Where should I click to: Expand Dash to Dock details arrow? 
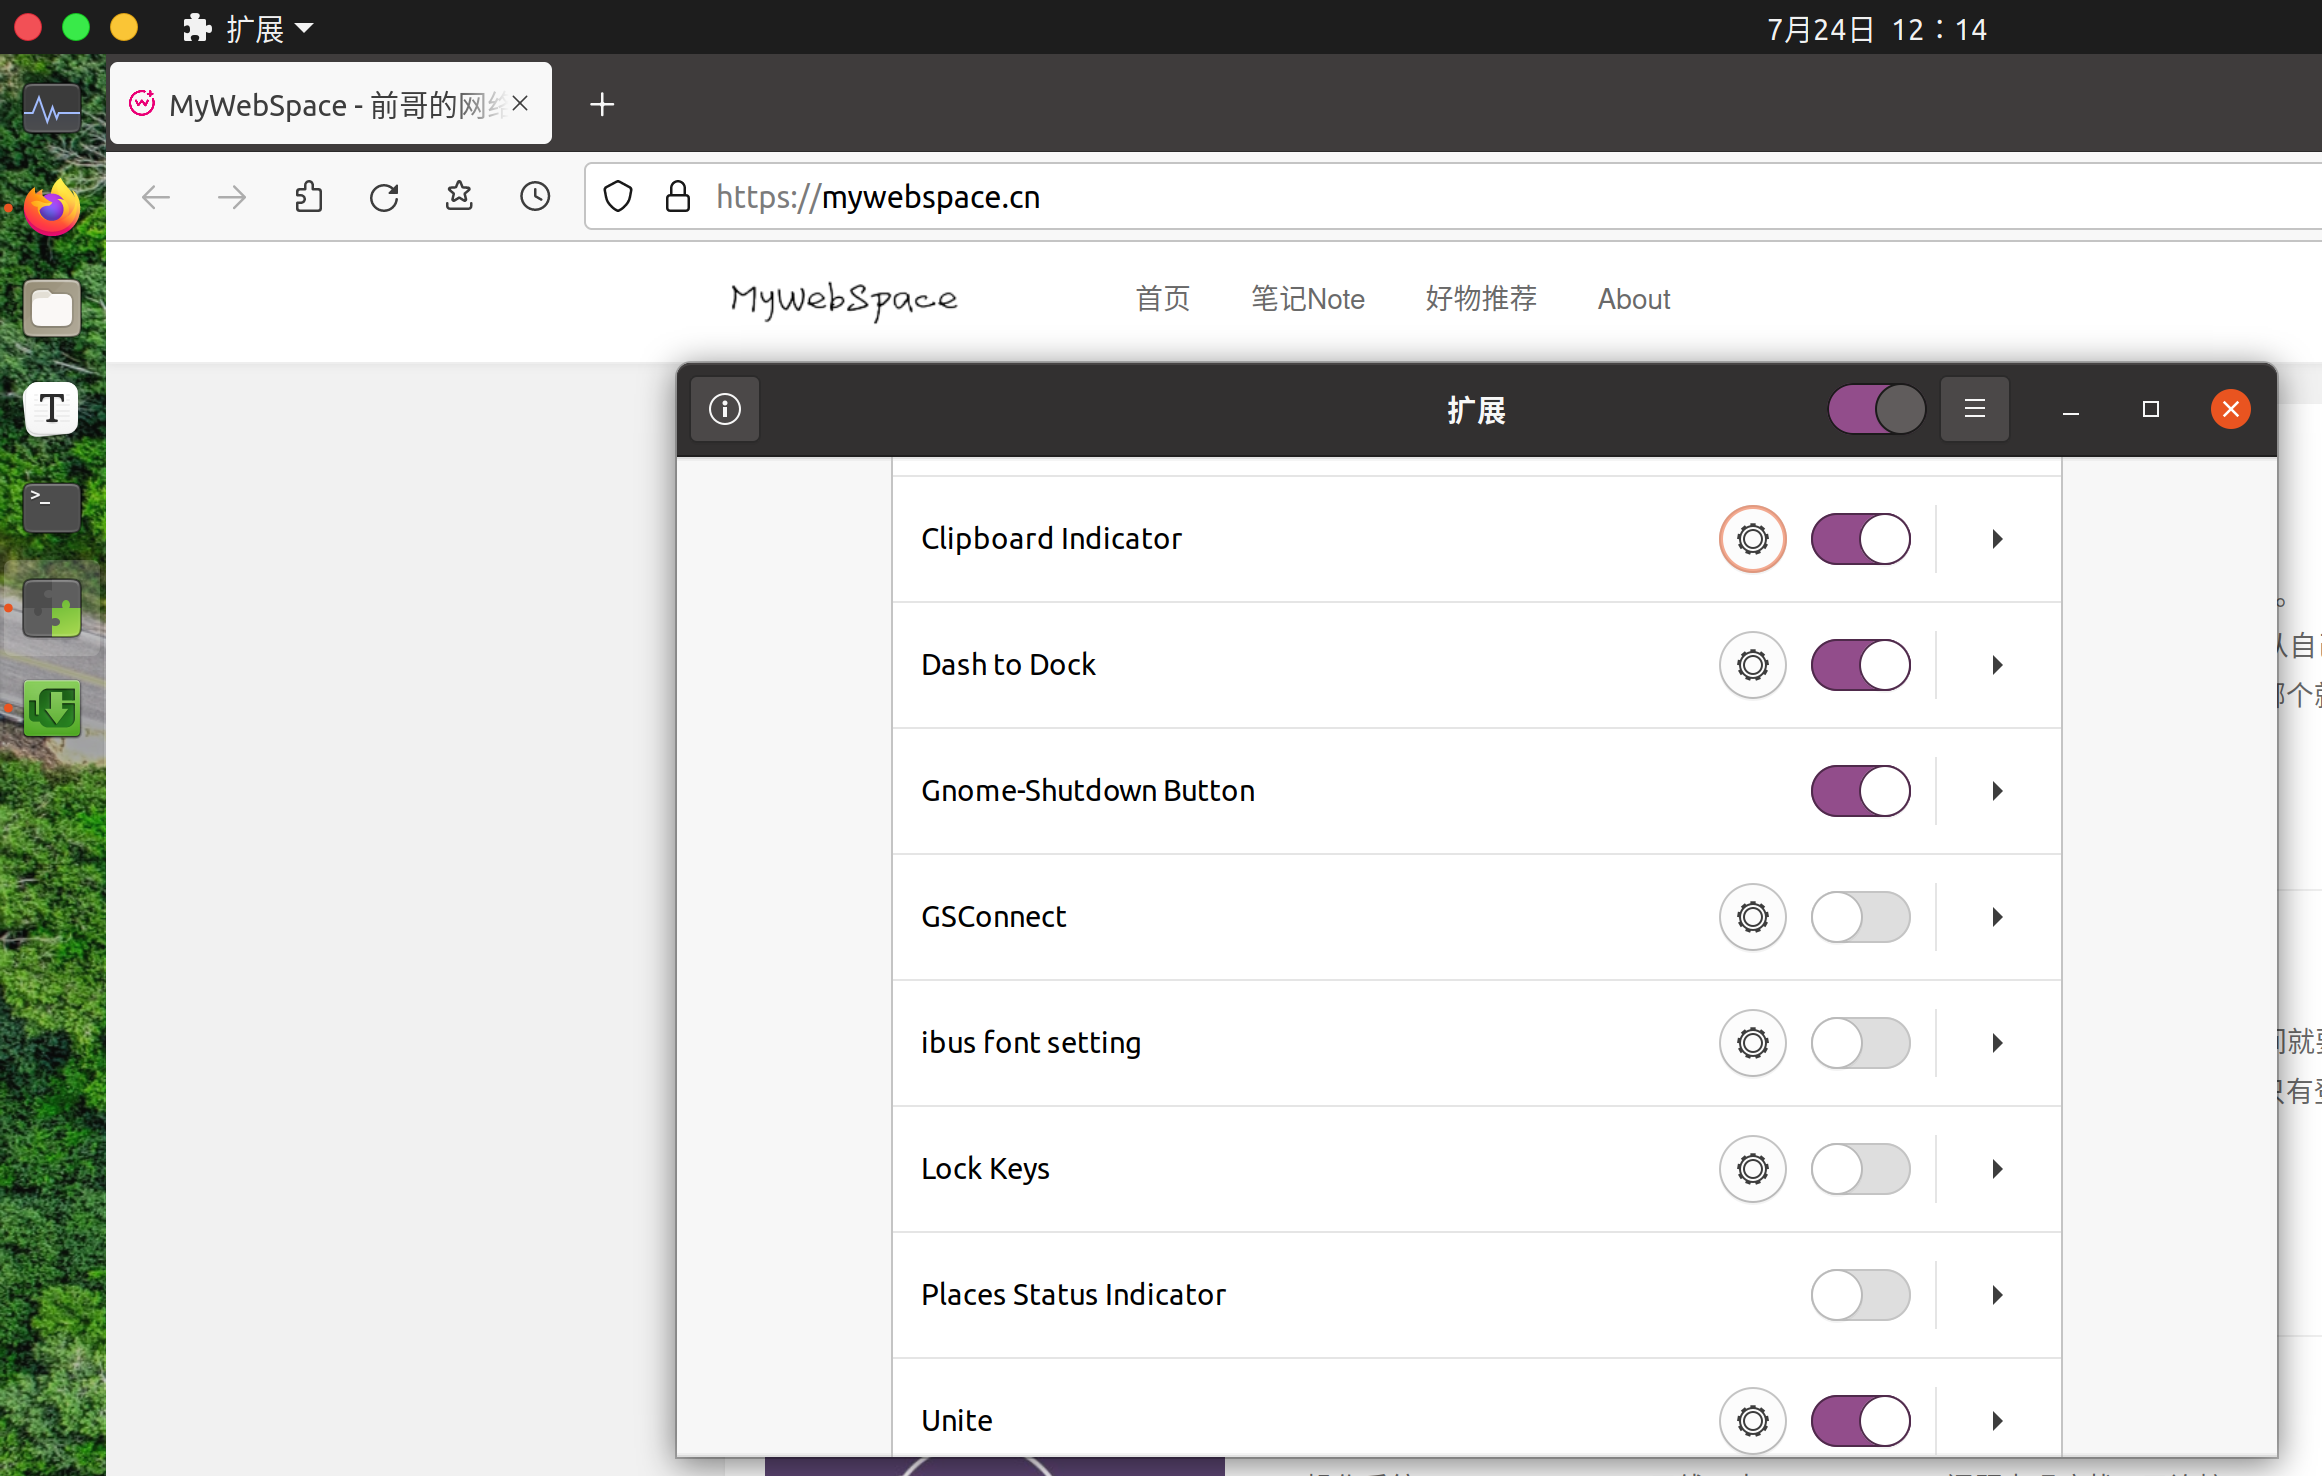[1997, 665]
